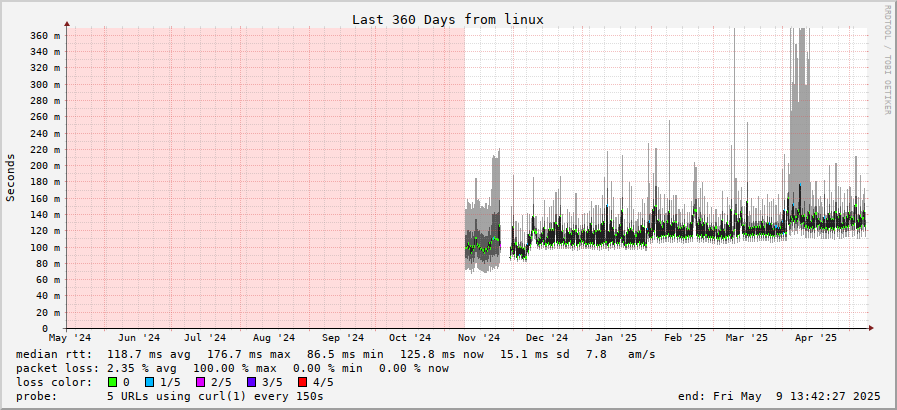Click the 125.8 ms now value

[x=442, y=355]
